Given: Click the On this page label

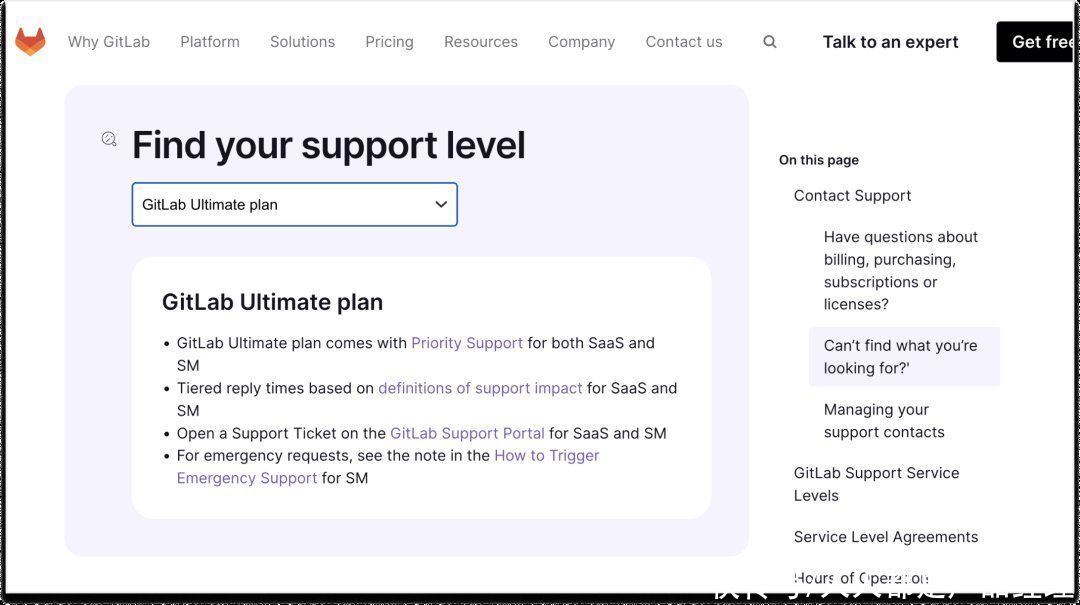Looking at the screenshot, I should [x=819, y=160].
